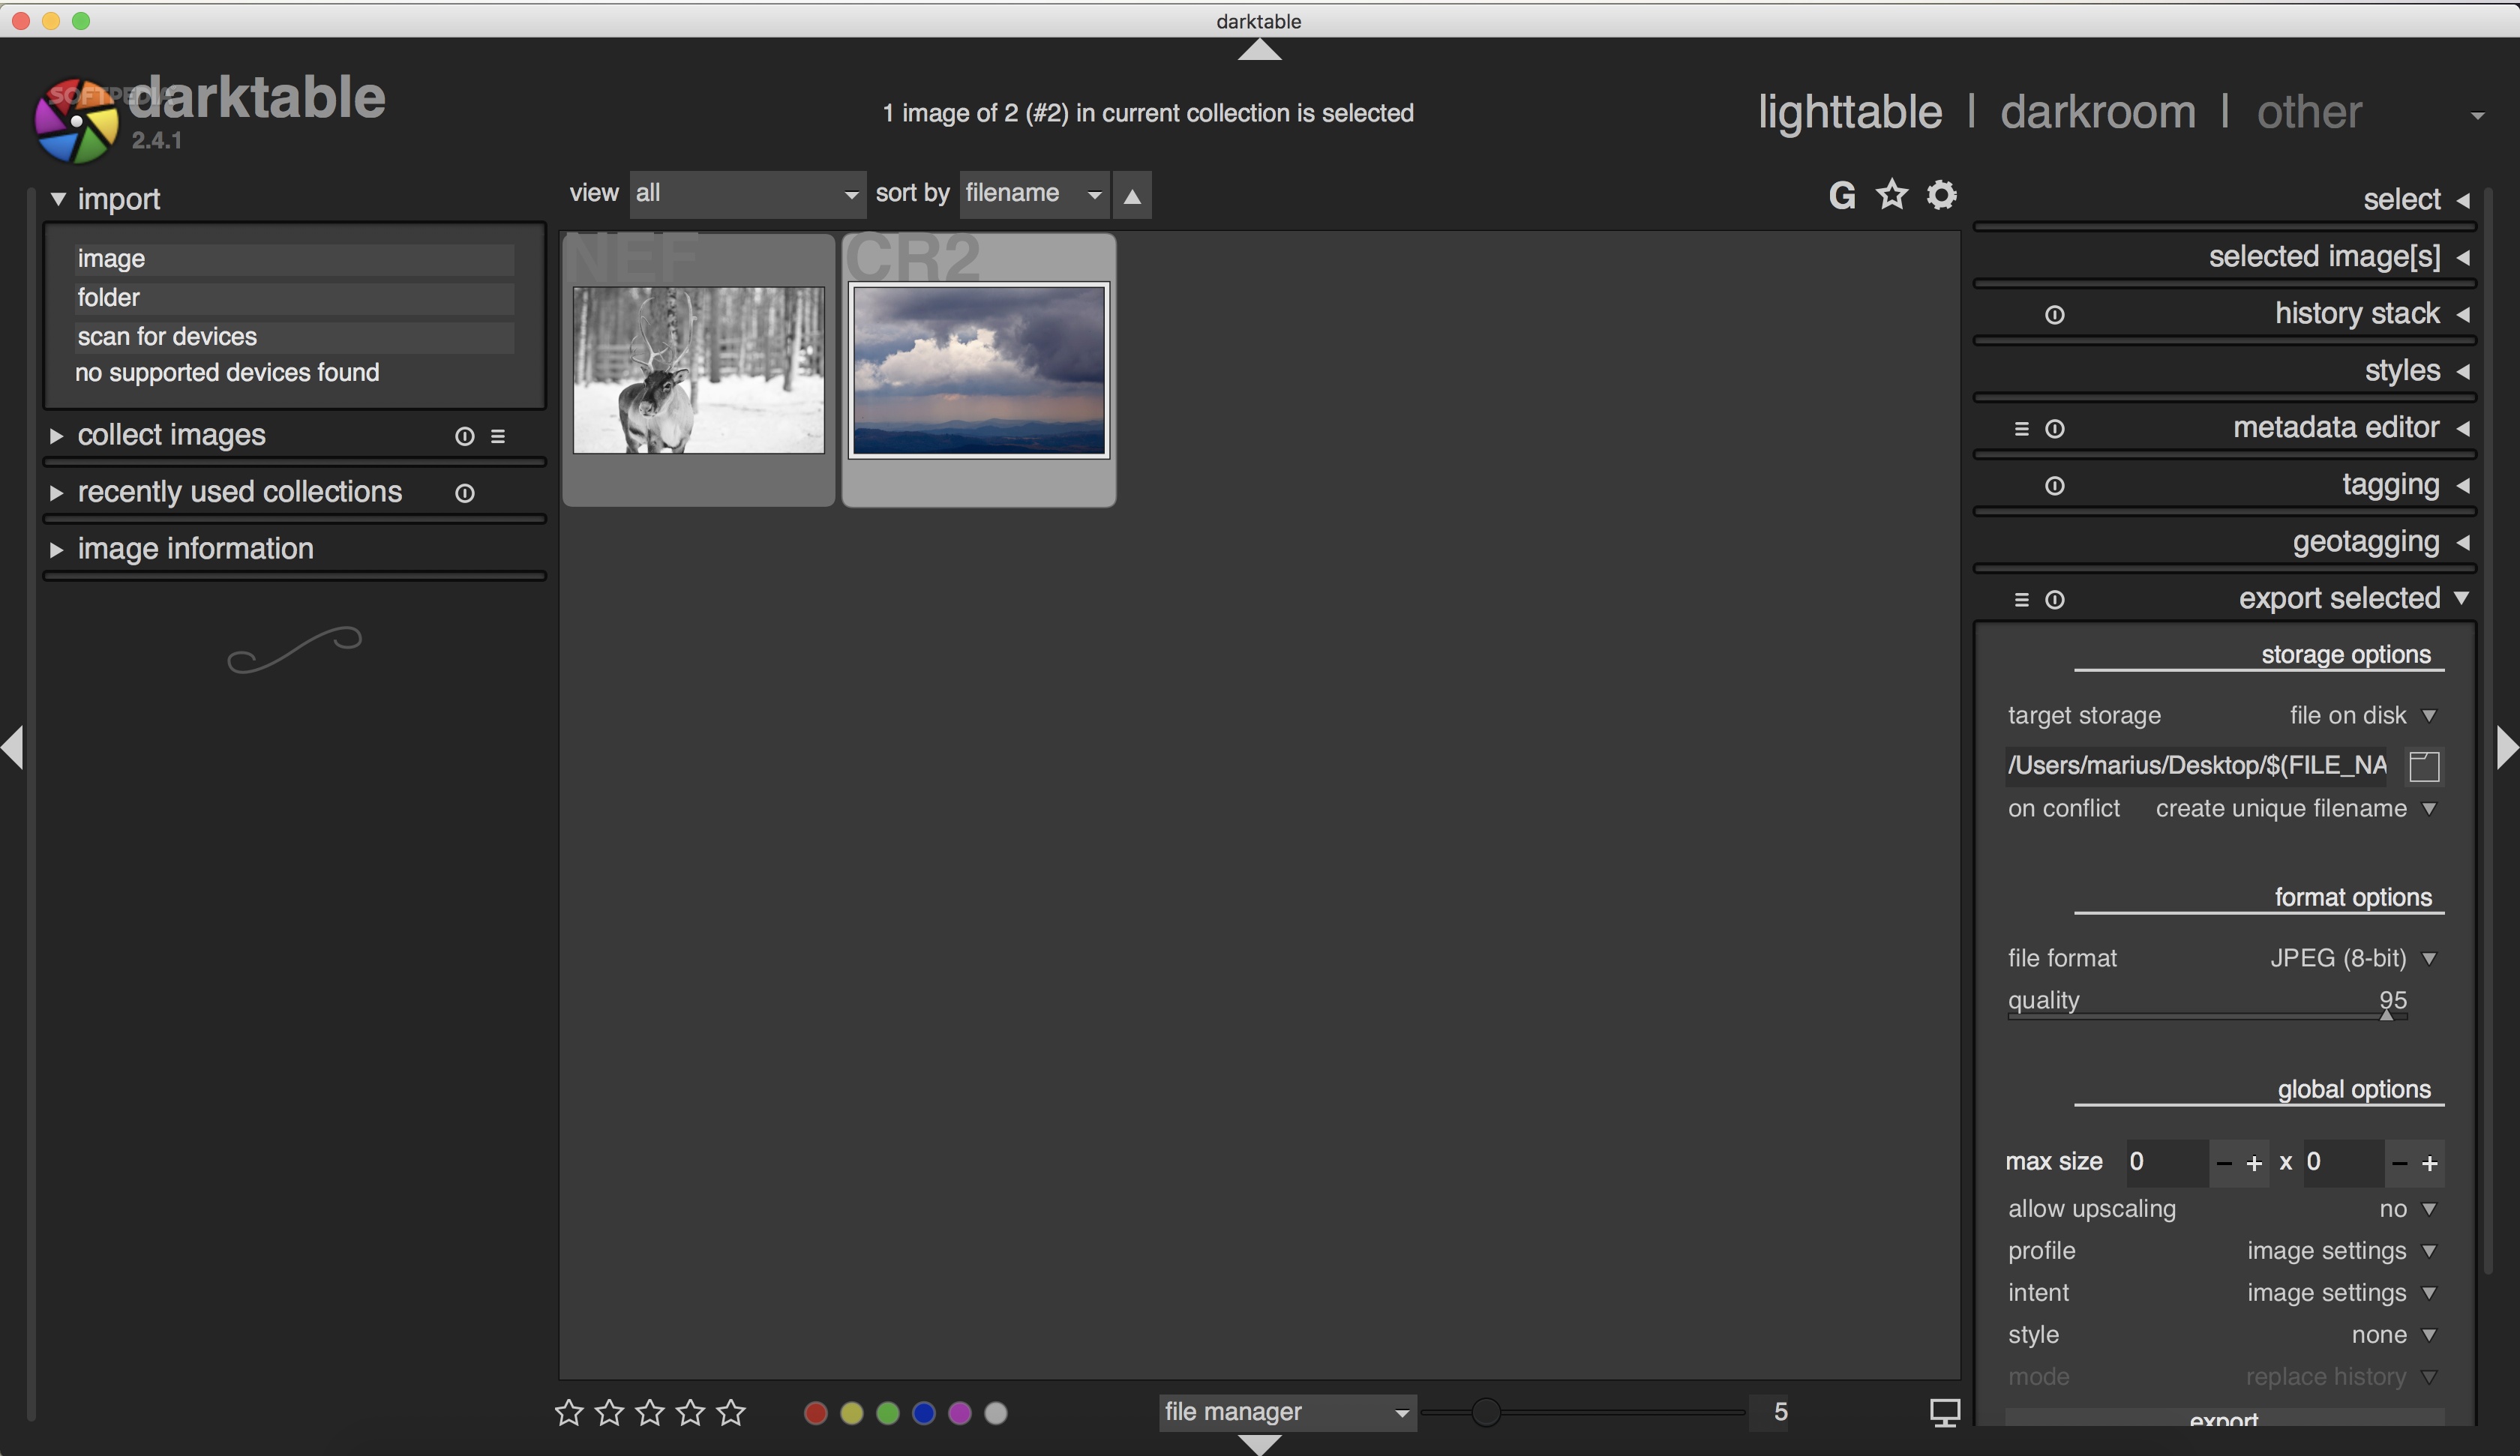Viewport: 2520px width, 1456px height.
Task: Open presets menu of the export selected module
Action: coord(2021,599)
